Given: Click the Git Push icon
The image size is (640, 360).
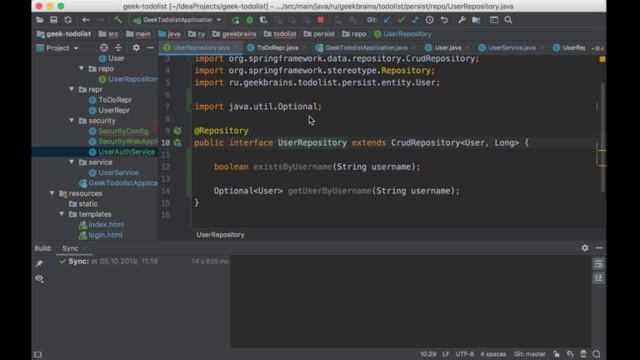Looking at the screenshot, I should point(416,20).
